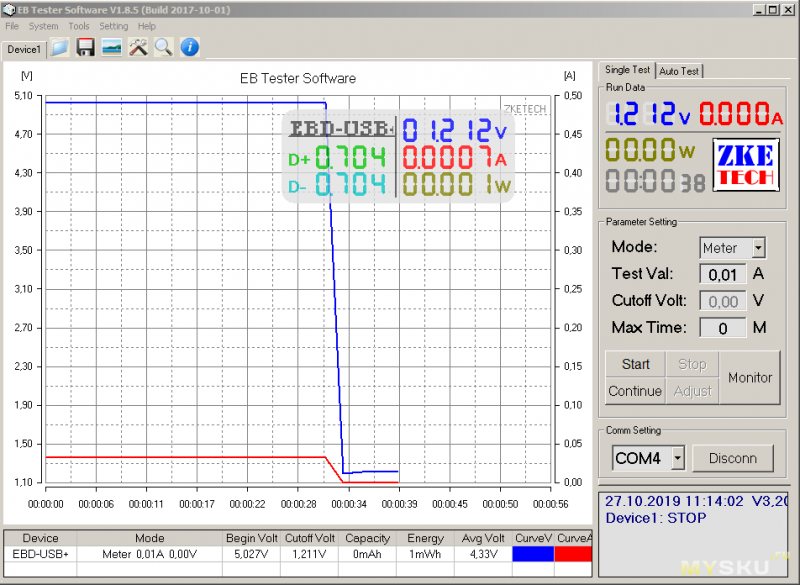Maximize the EB Tester window
Viewport: 800px width, 585px height.
tap(773, 10)
